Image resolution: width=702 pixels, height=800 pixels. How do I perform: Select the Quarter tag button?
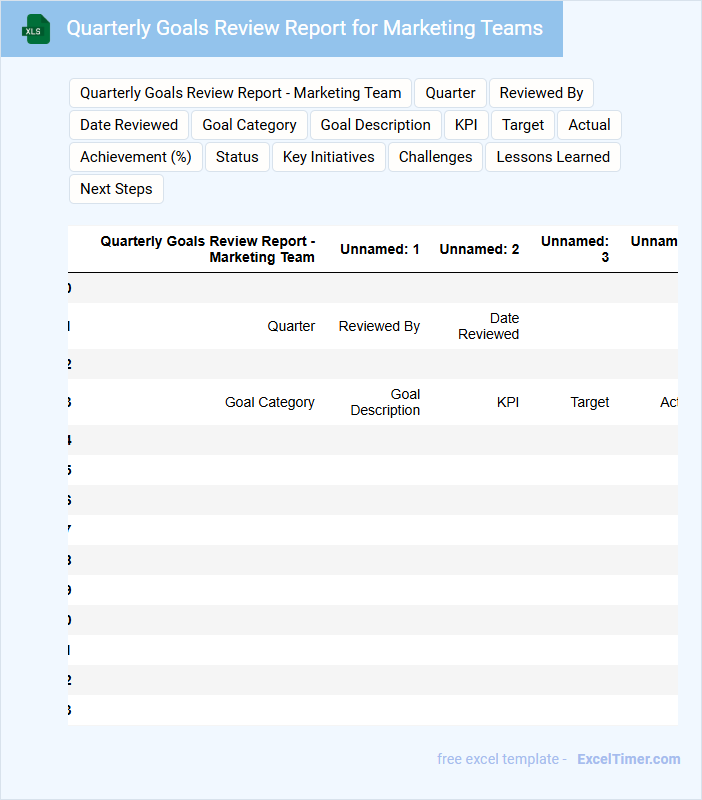[x=450, y=93]
